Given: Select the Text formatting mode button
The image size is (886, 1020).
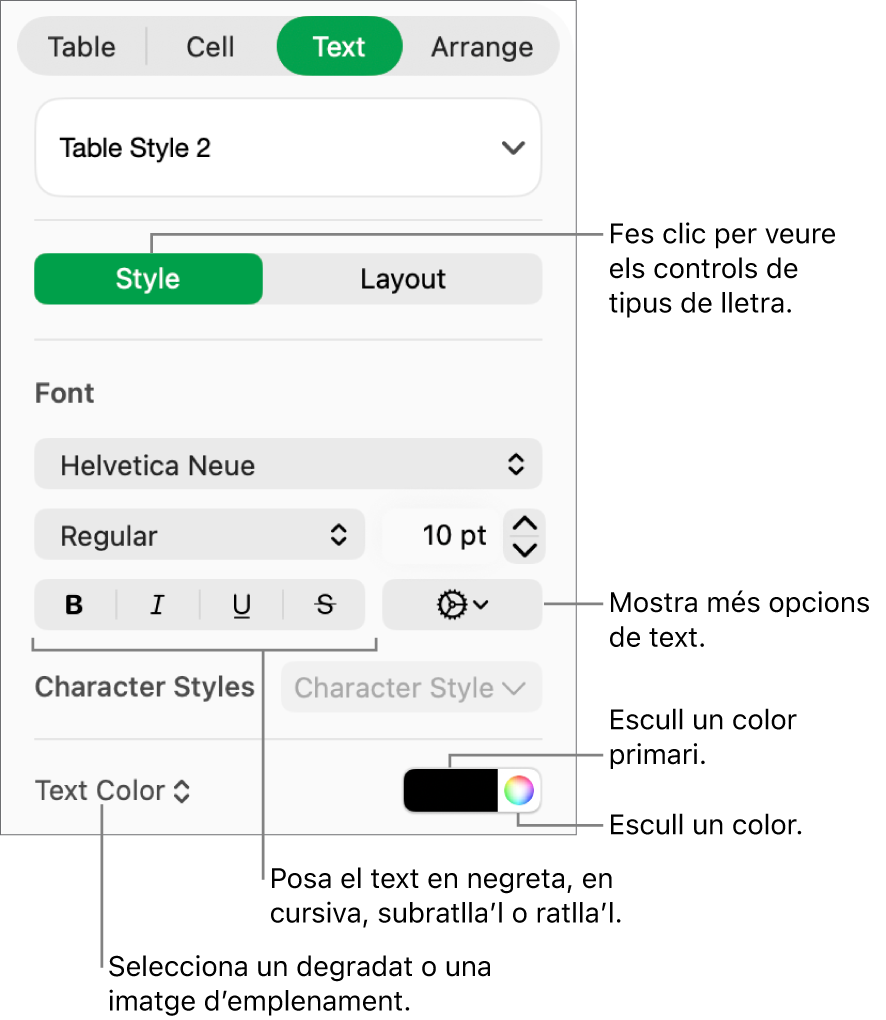Looking at the screenshot, I should [339, 46].
